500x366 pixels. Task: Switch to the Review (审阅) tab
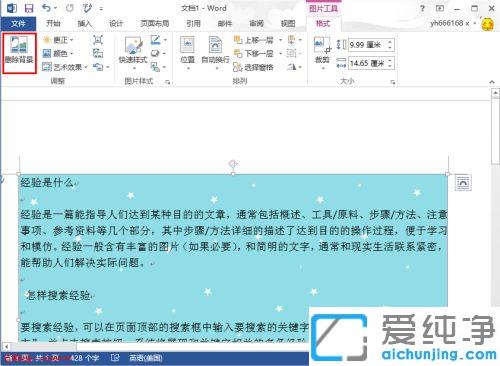(256, 23)
